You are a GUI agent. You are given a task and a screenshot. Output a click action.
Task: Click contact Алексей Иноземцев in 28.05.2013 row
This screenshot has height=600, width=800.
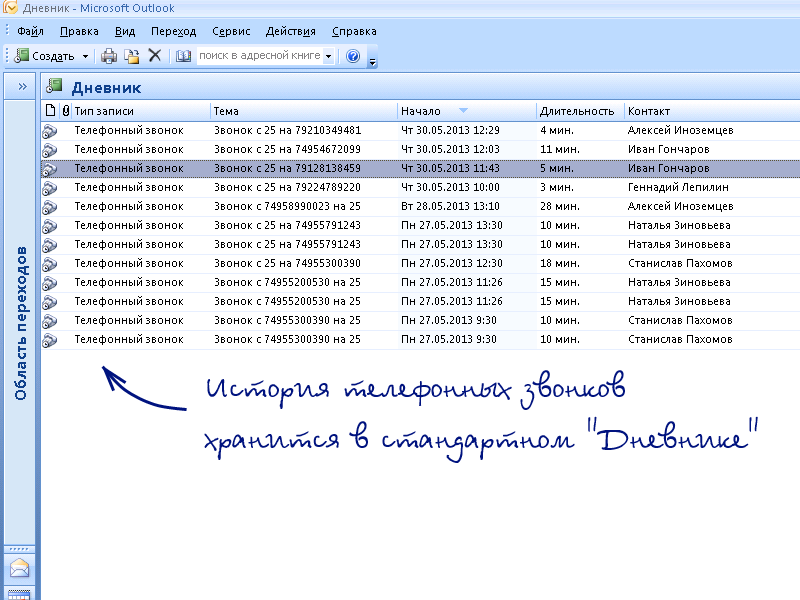coord(680,206)
